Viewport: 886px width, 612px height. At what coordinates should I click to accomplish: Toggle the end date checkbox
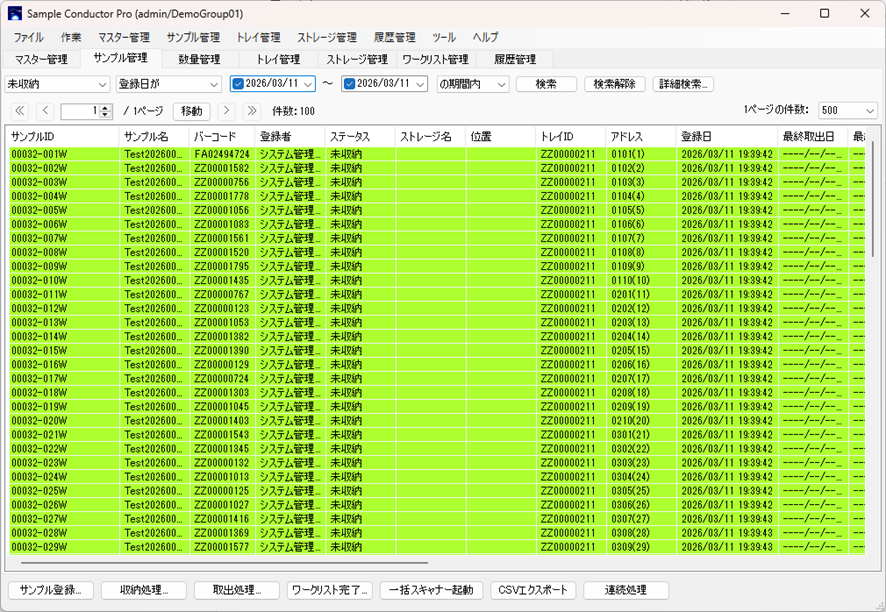tap(349, 84)
